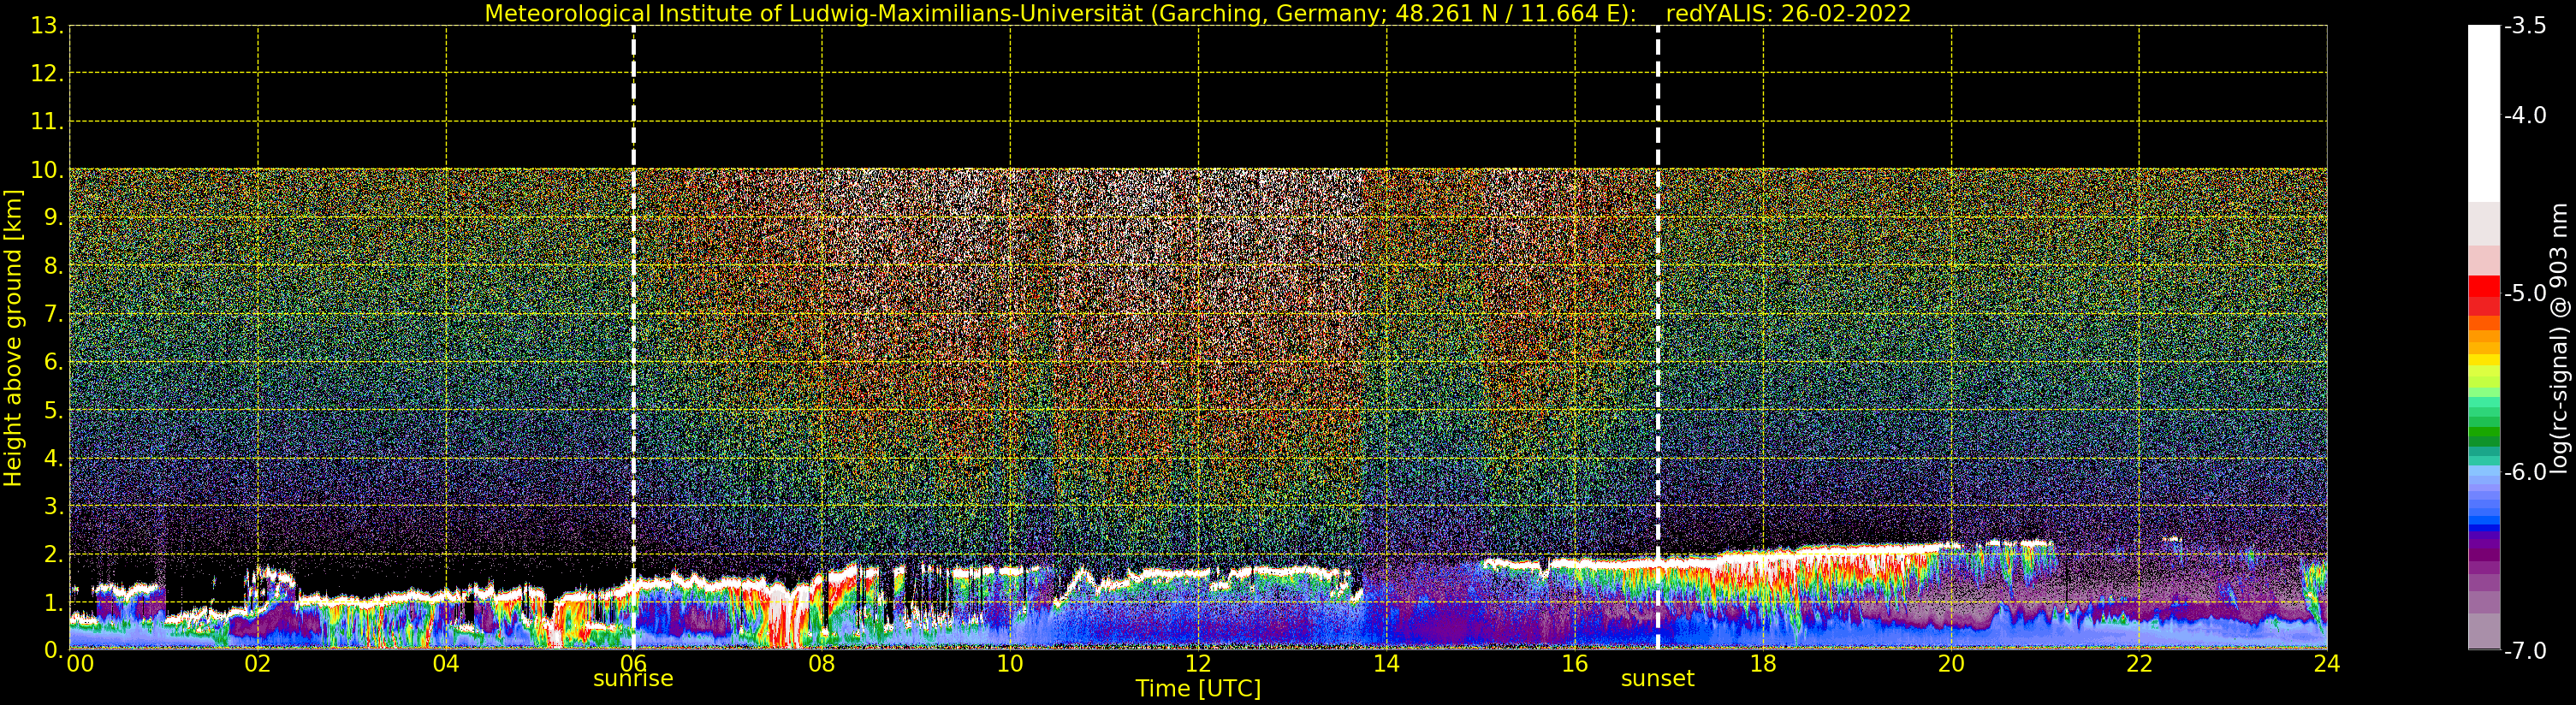The width and height of the screenshot is (2576, 705).
Task: Click the colorbar value '-3.5'
Action: coord(2525,26)
